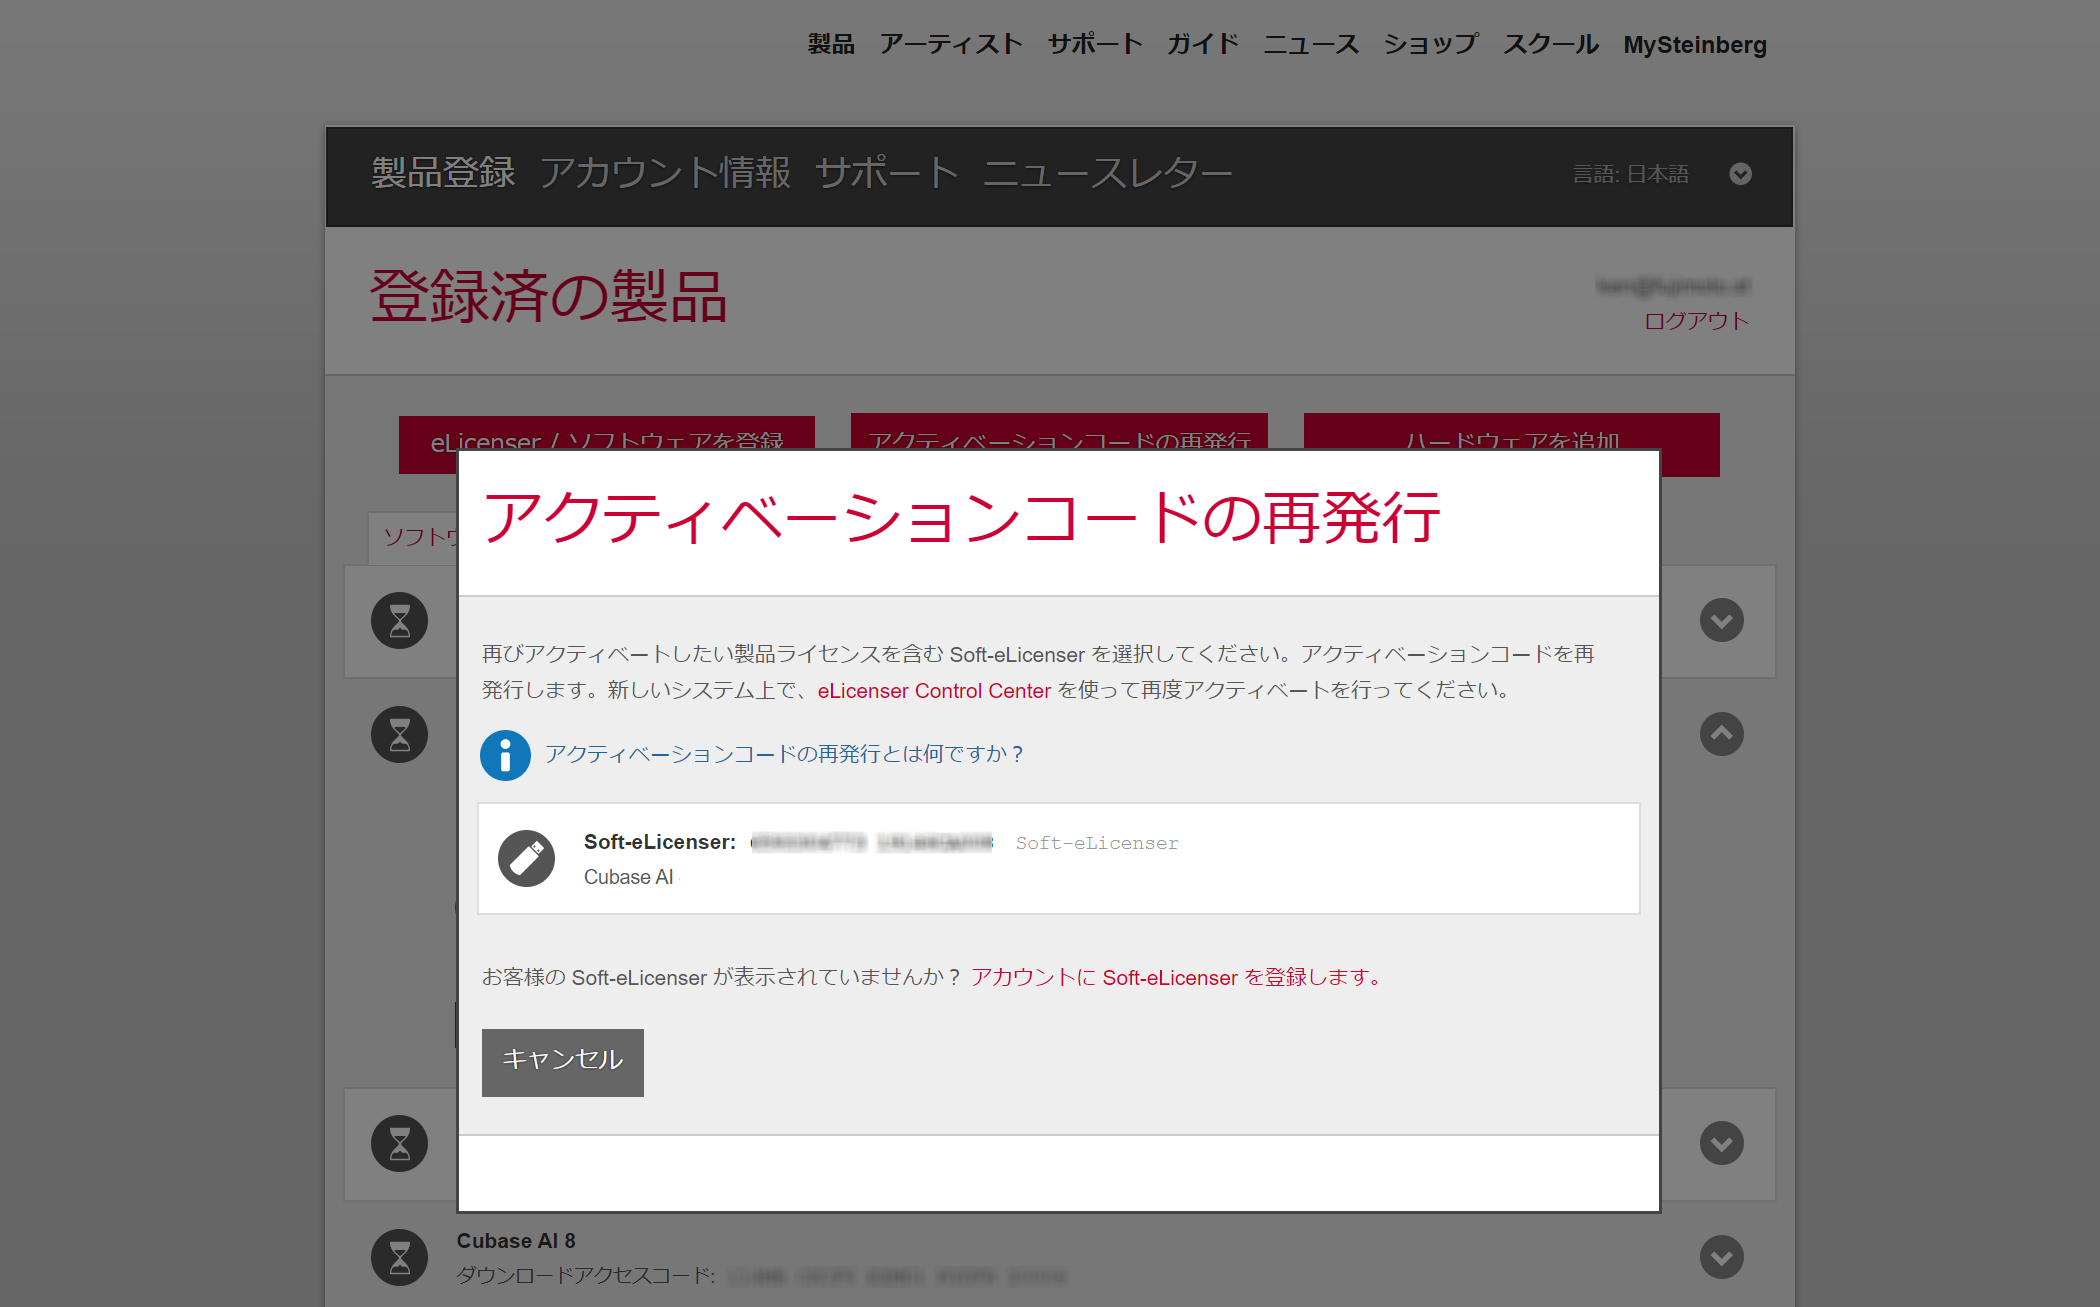Click the Cubase AI 8 product title
The image size is (2100, 1307).
tap(516, 1241)
